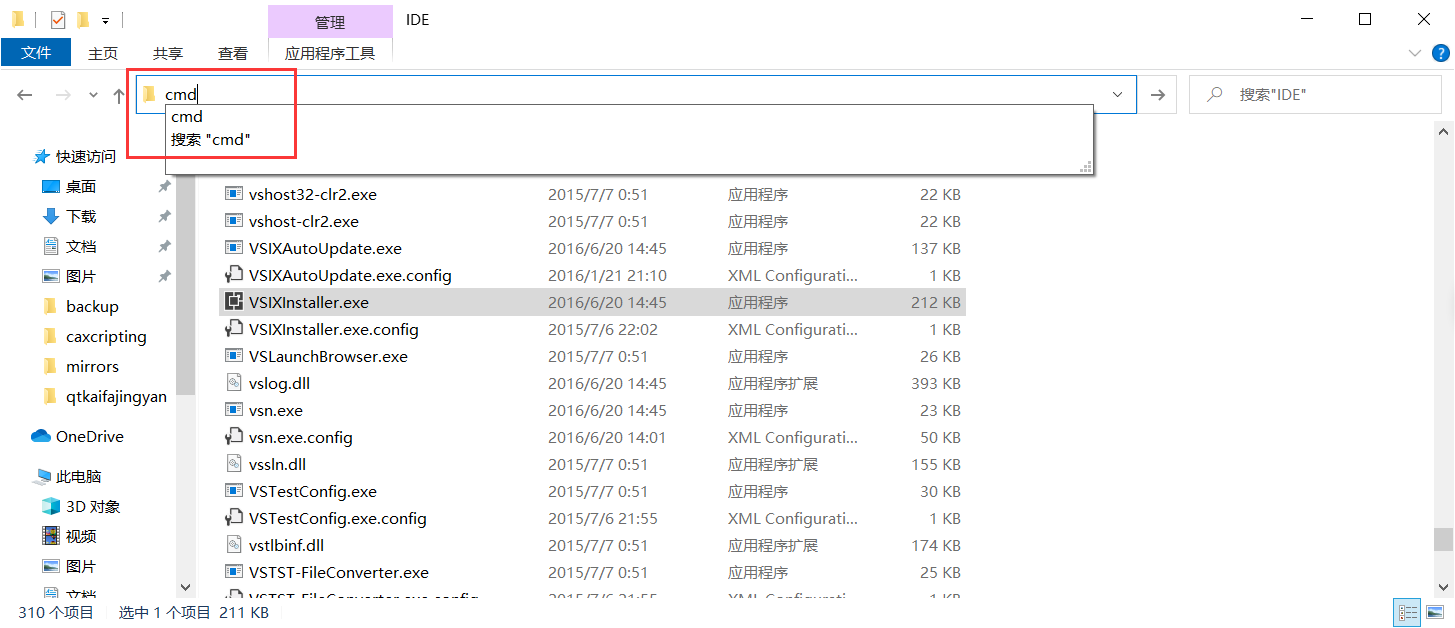Click the 3D 对象 cube icon
Screen dimensions: 1455x628
51,507
